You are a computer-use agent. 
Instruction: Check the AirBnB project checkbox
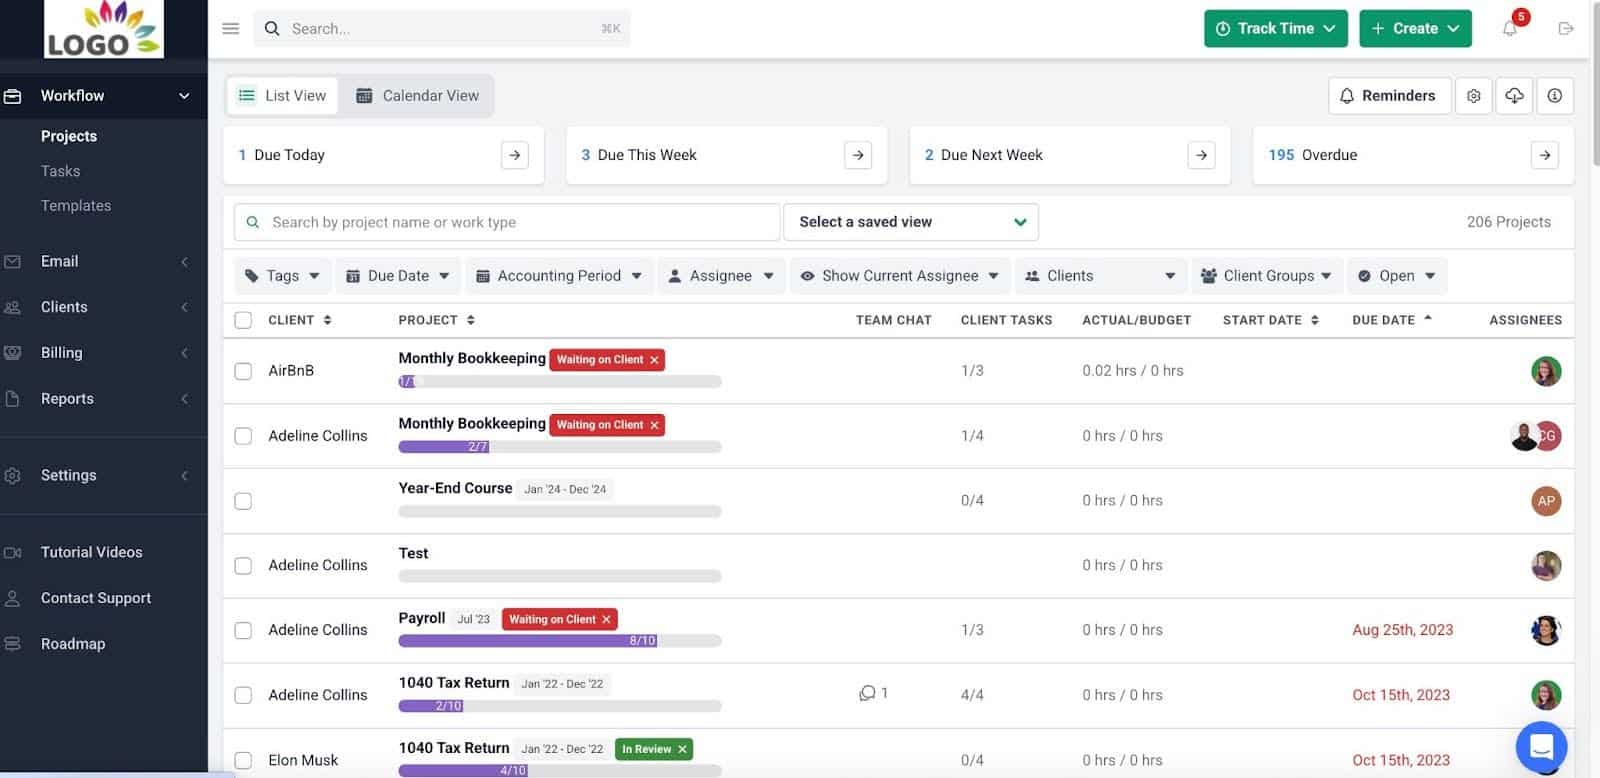243,371
